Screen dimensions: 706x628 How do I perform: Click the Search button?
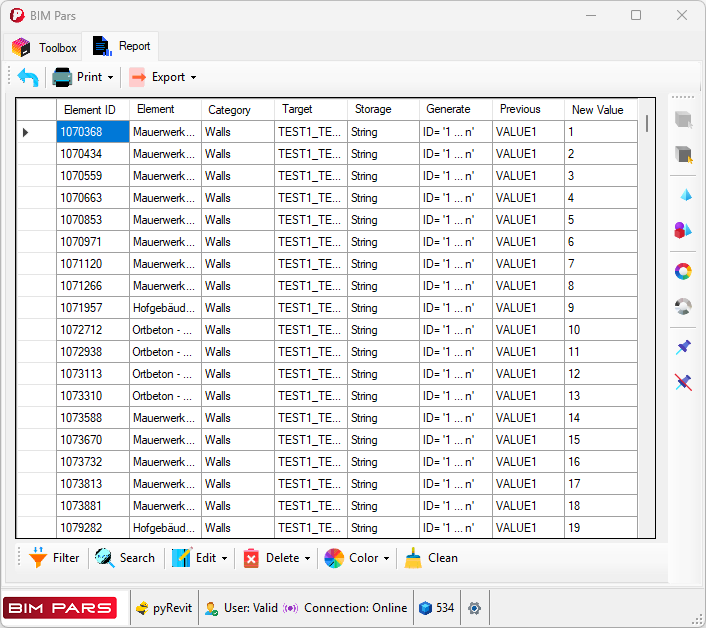(125, 558)
